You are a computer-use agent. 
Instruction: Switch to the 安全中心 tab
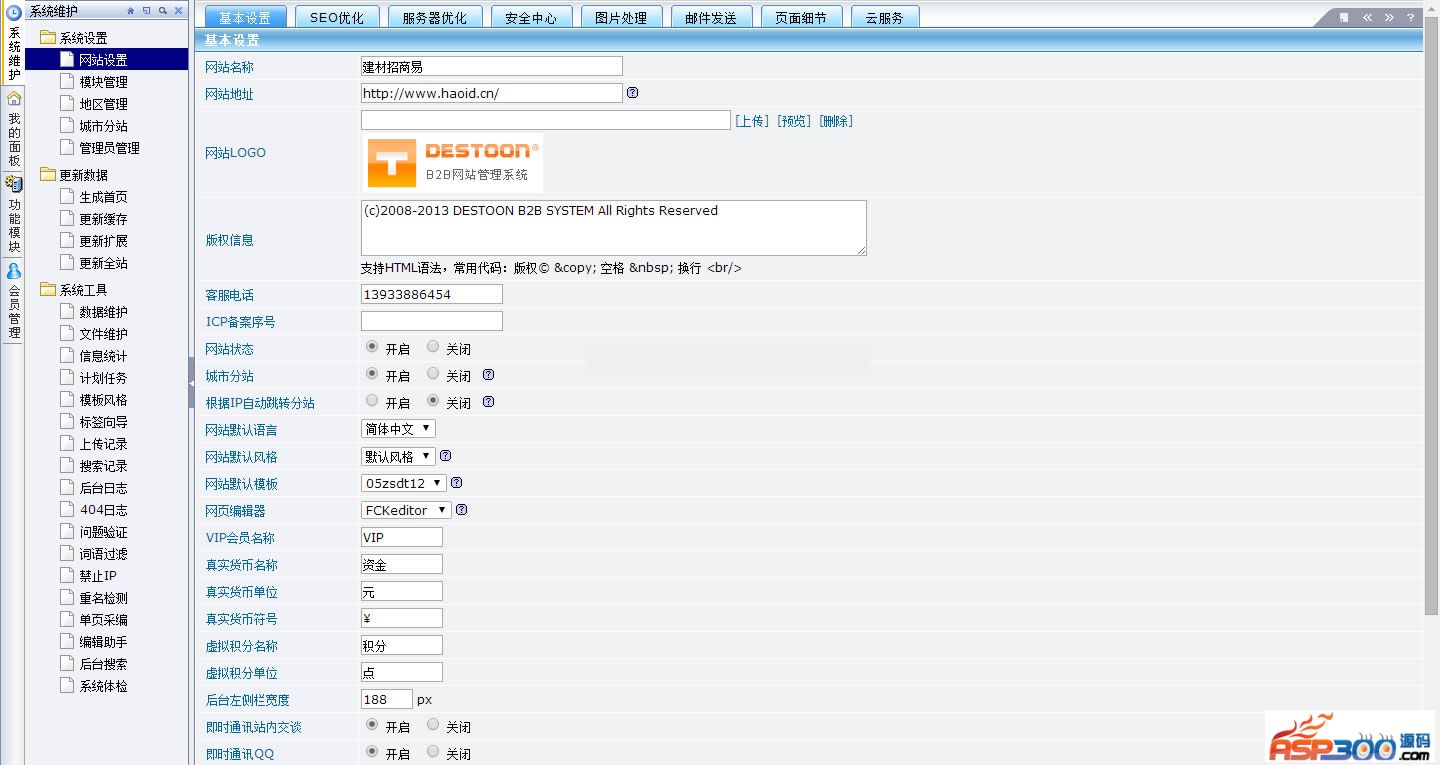(x=531, y=17)
